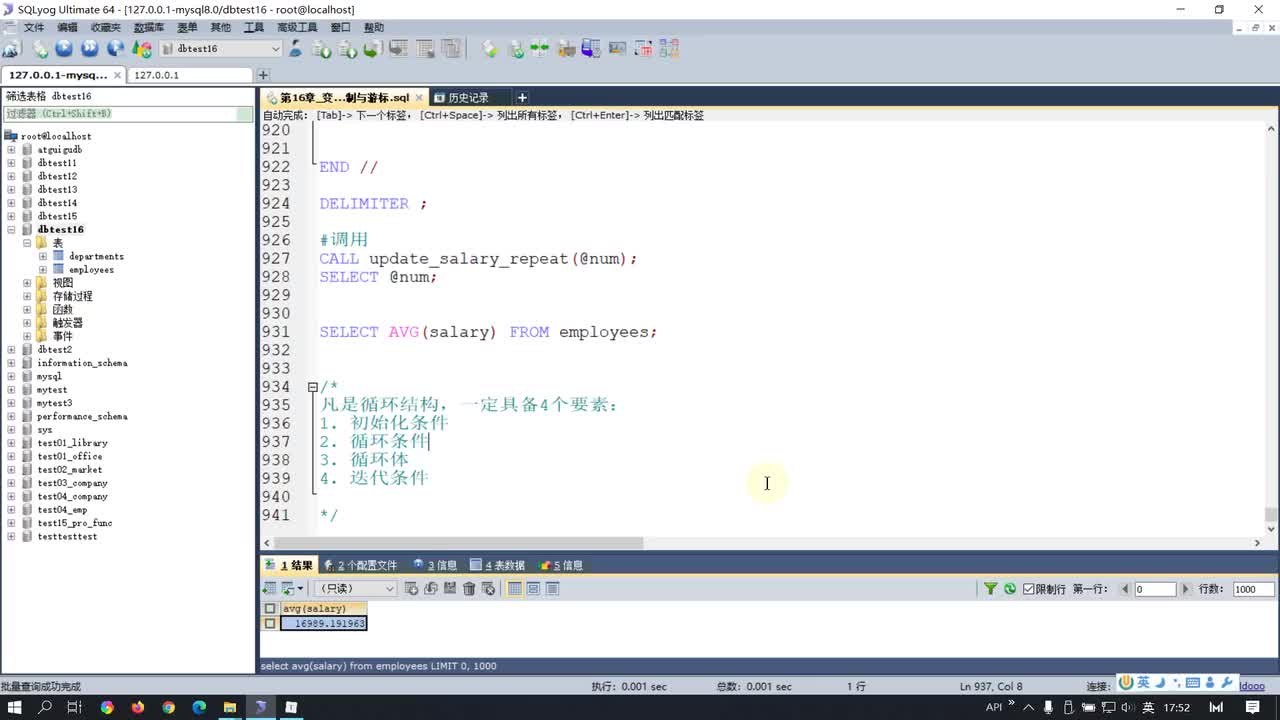Screen dimensions: 1280x720
Task: Select the 触发器 triggers folder
Action: tap(68, 323)
